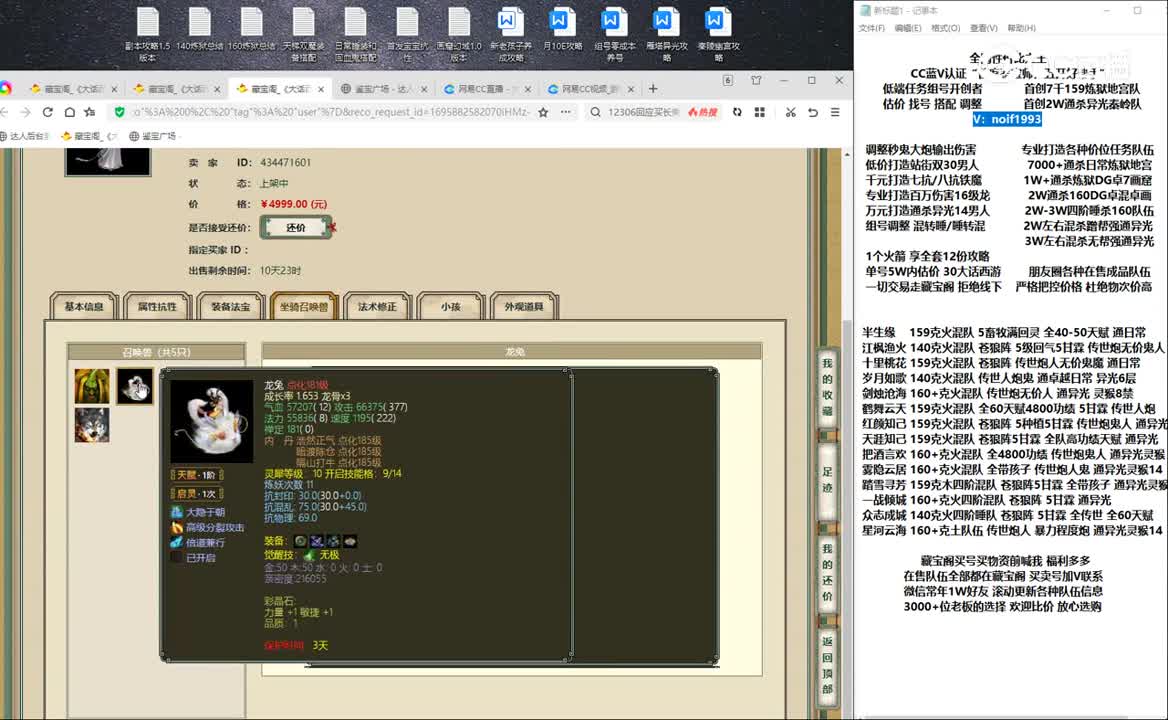The image size is (1168, 720).
Task: Click the highlighted V: noif1993 text in Notepad
Action: 1007,119
